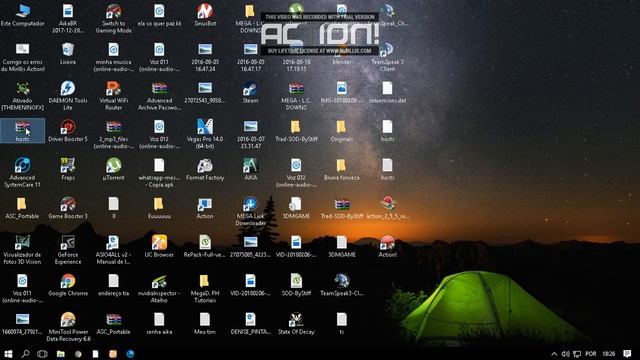
Task: Open Bruna fonseca folder
Action: click(342, 169)
